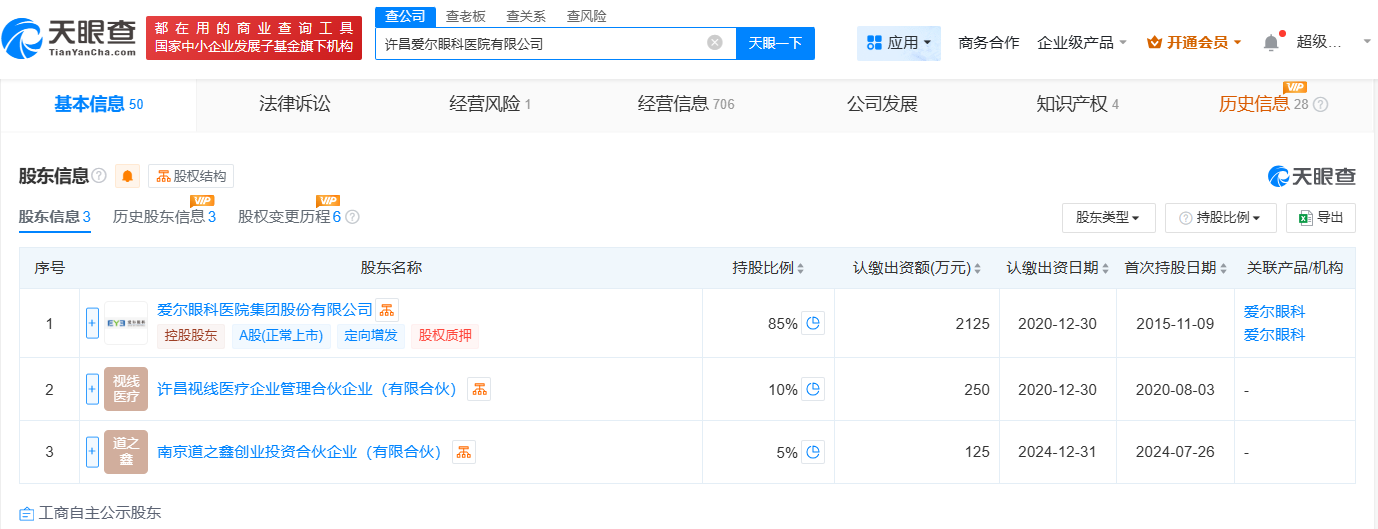The height and width of the screenshot is (529, 1378).
Task: Show pie chart for 5% shareholding
Action: click(x=813, y=452)
